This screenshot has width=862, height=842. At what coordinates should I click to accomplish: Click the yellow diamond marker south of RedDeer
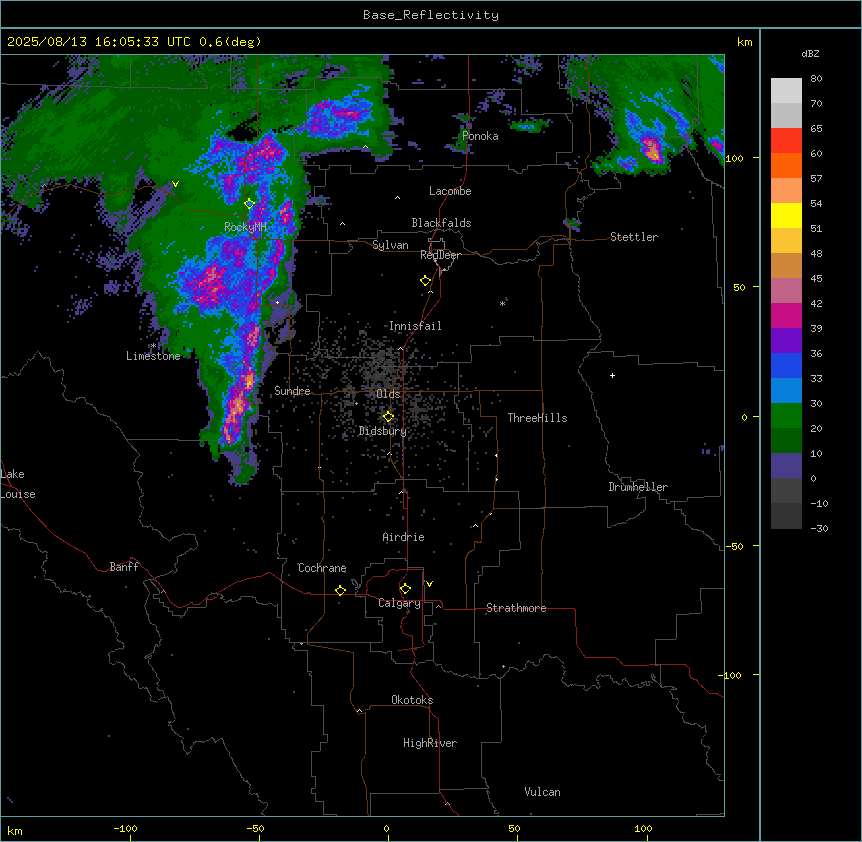click(426, 281)
